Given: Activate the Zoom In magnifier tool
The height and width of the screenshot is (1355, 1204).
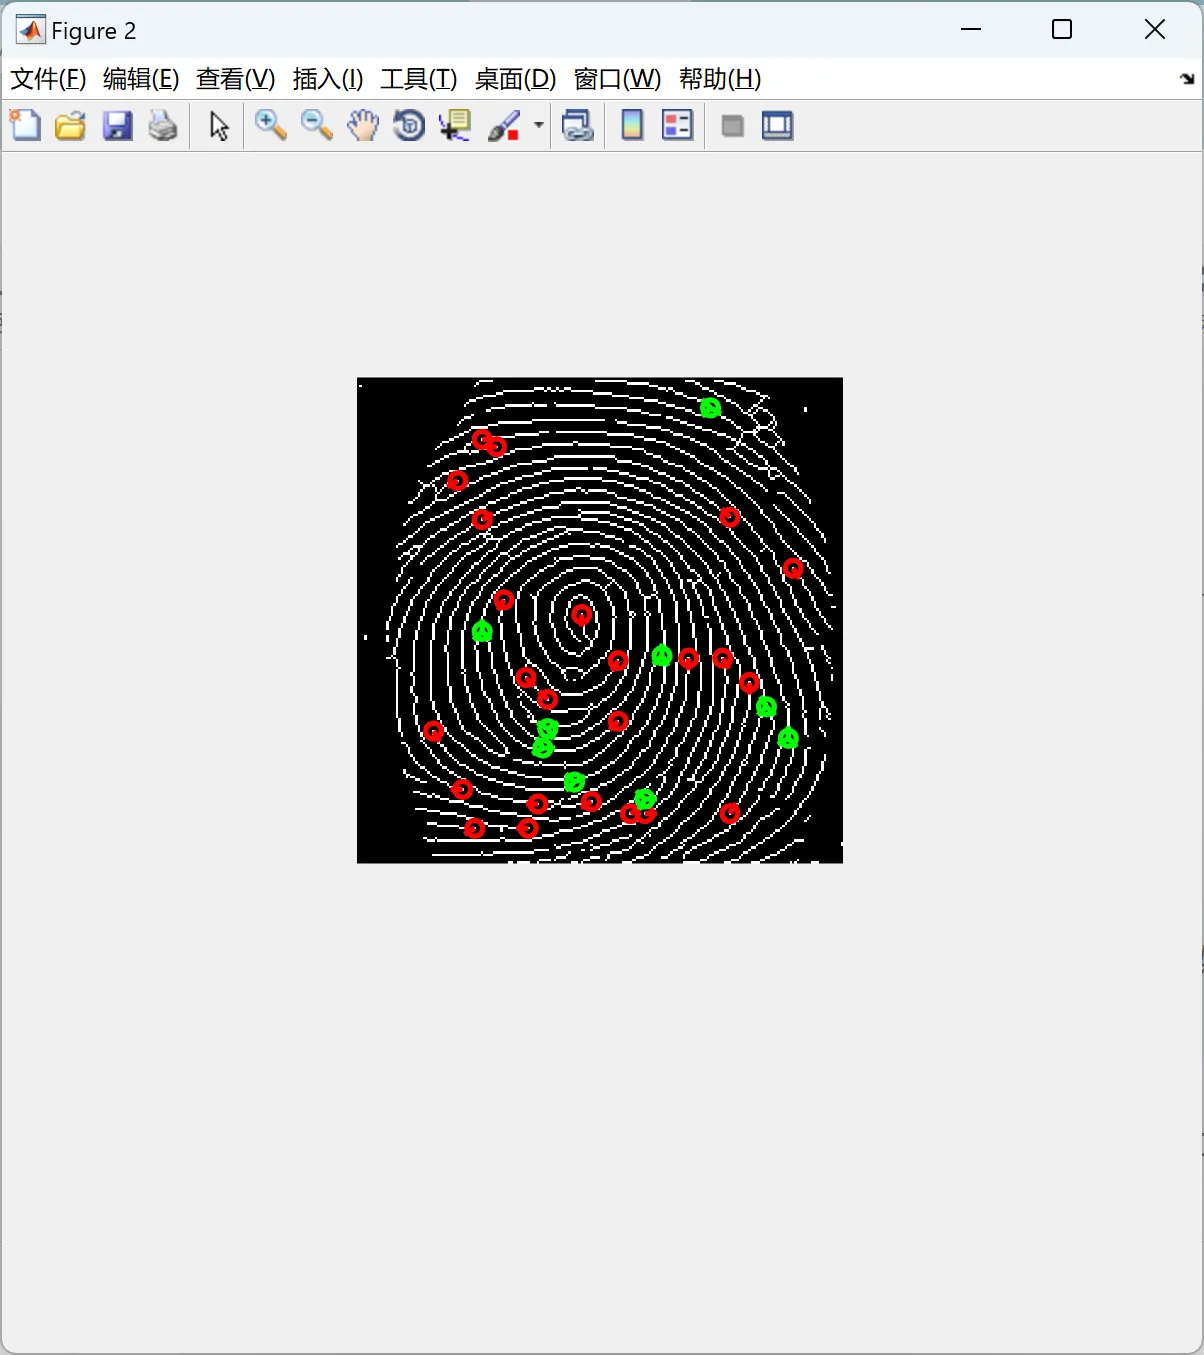Looking at the screenshot, I should point(270,126).
